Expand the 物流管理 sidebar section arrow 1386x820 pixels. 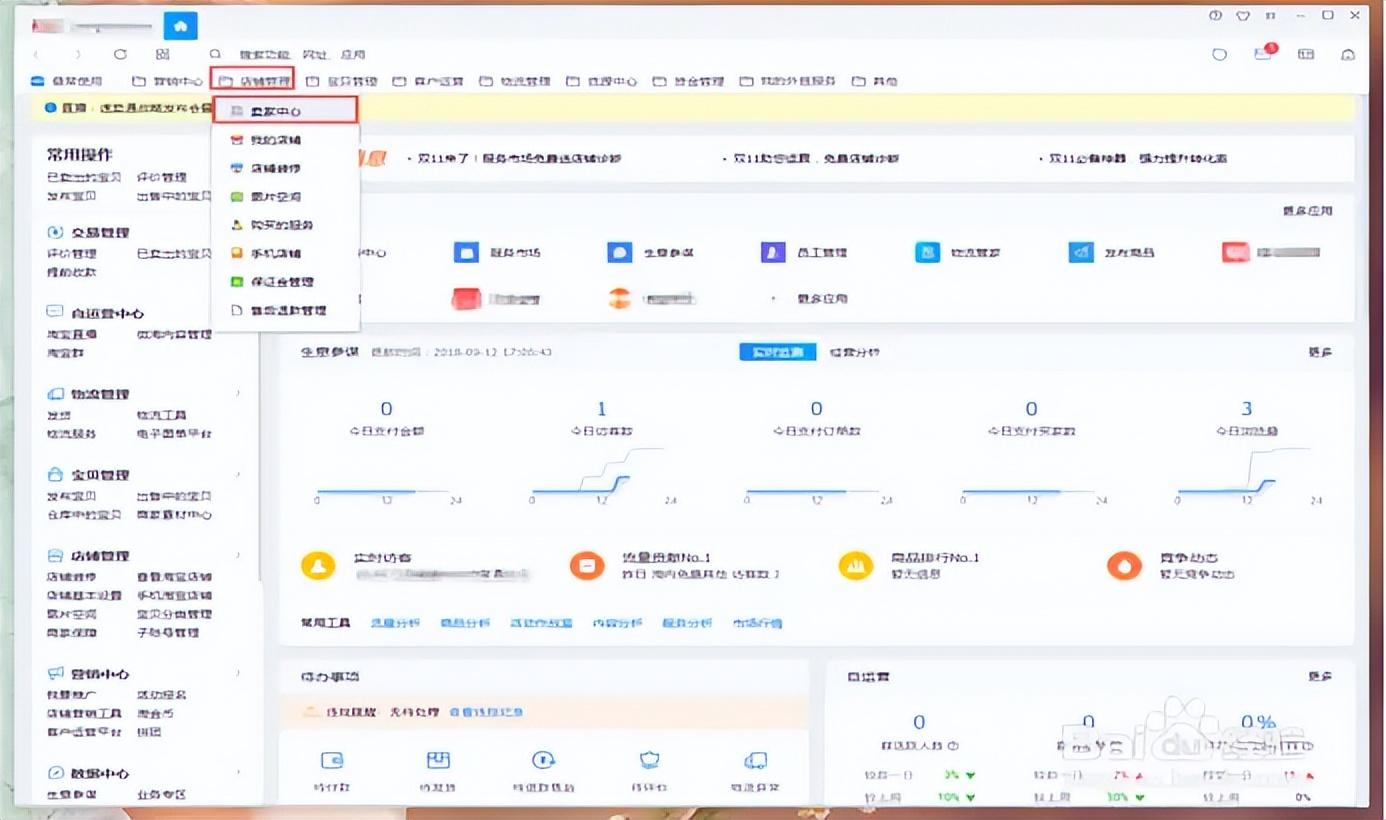tap(238, 394)
